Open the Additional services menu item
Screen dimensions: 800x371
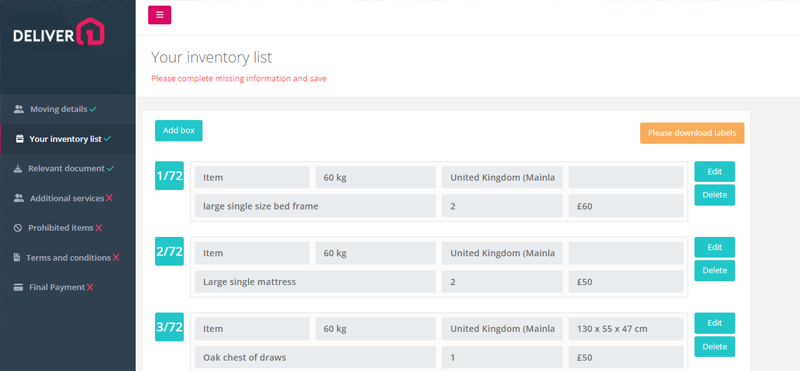(68, 199)
